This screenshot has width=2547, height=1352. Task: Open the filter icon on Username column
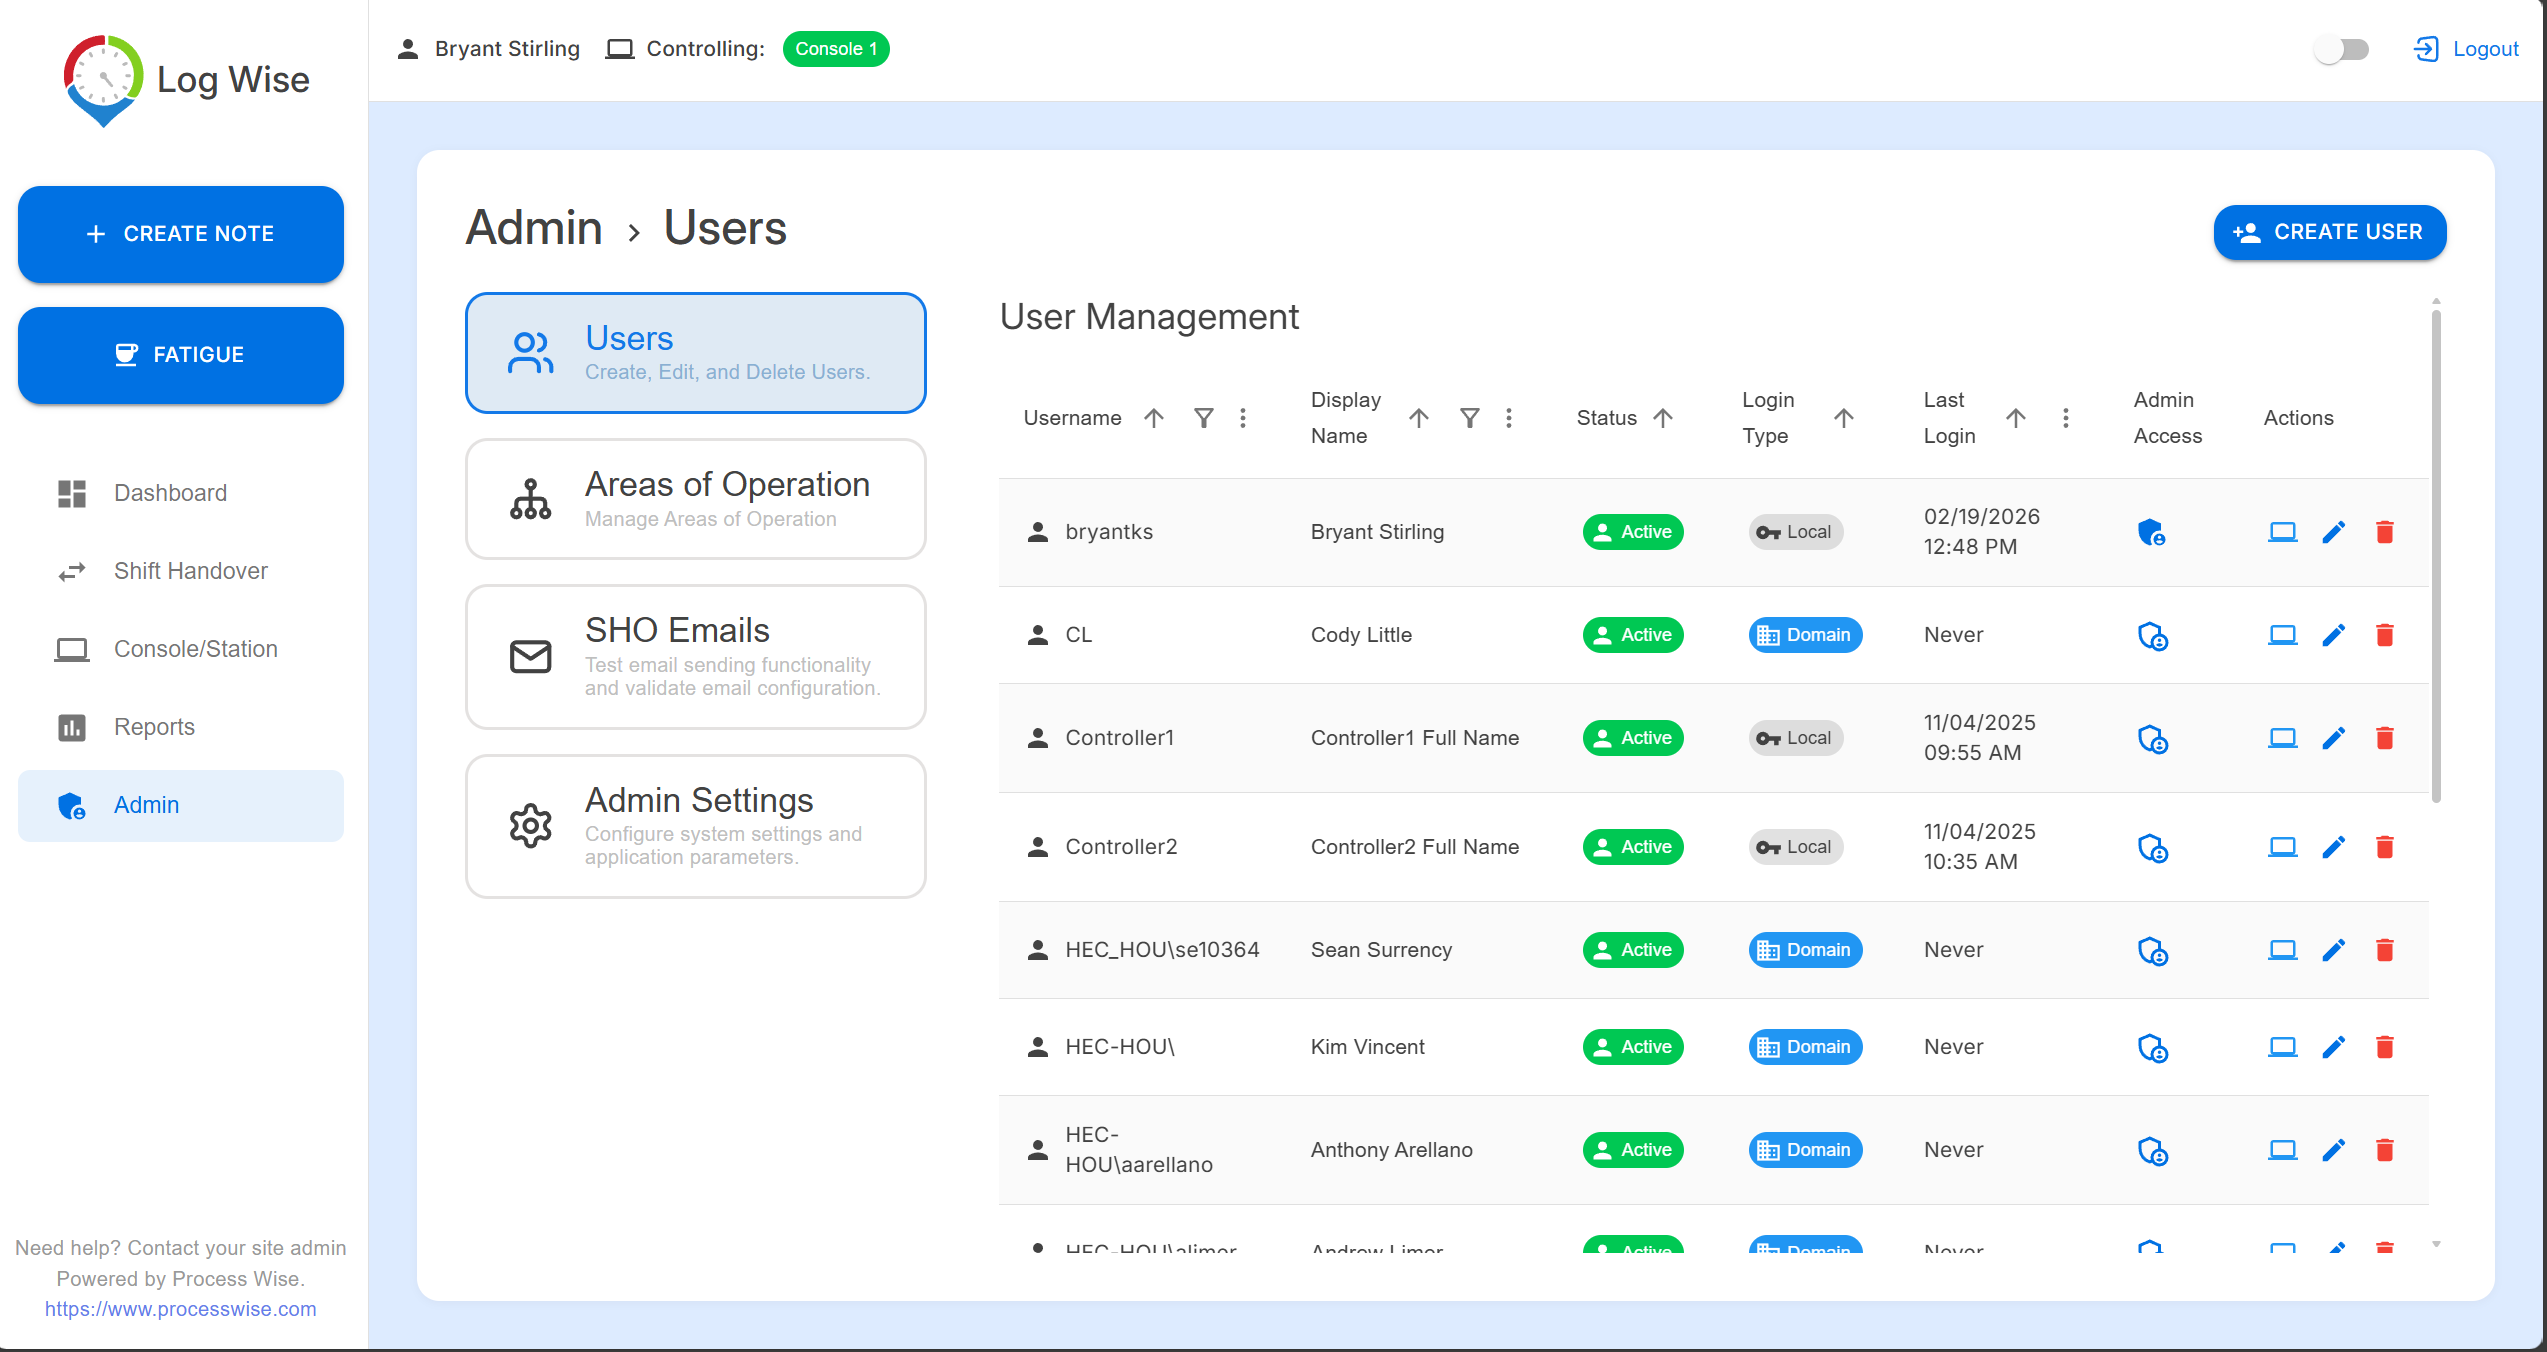[1203, 418]
